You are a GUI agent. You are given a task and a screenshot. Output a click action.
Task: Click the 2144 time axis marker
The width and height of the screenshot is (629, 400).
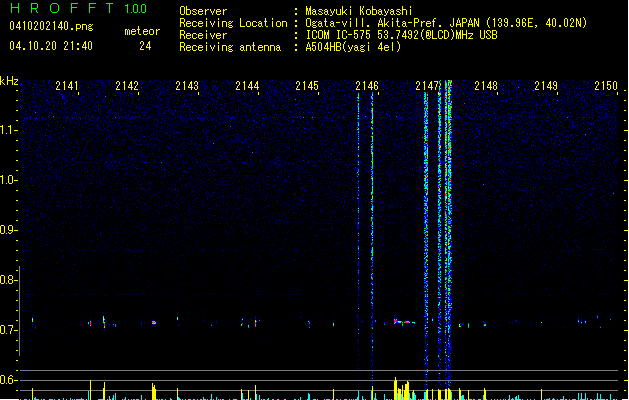[x=247, y=86]
